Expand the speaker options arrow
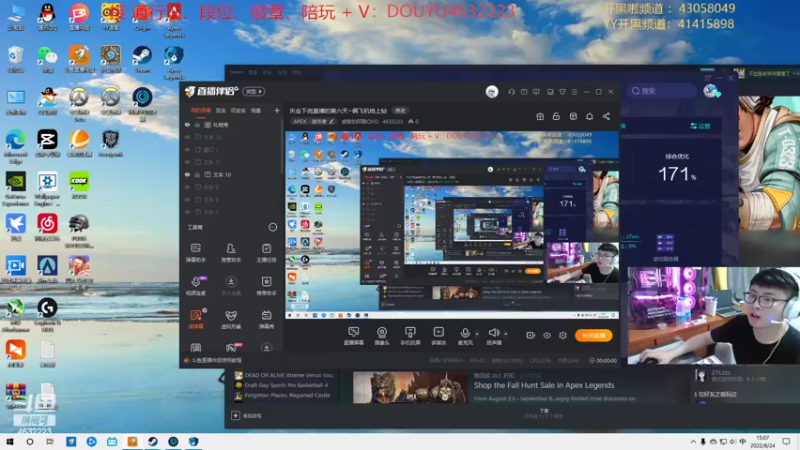 click(506, 334)
